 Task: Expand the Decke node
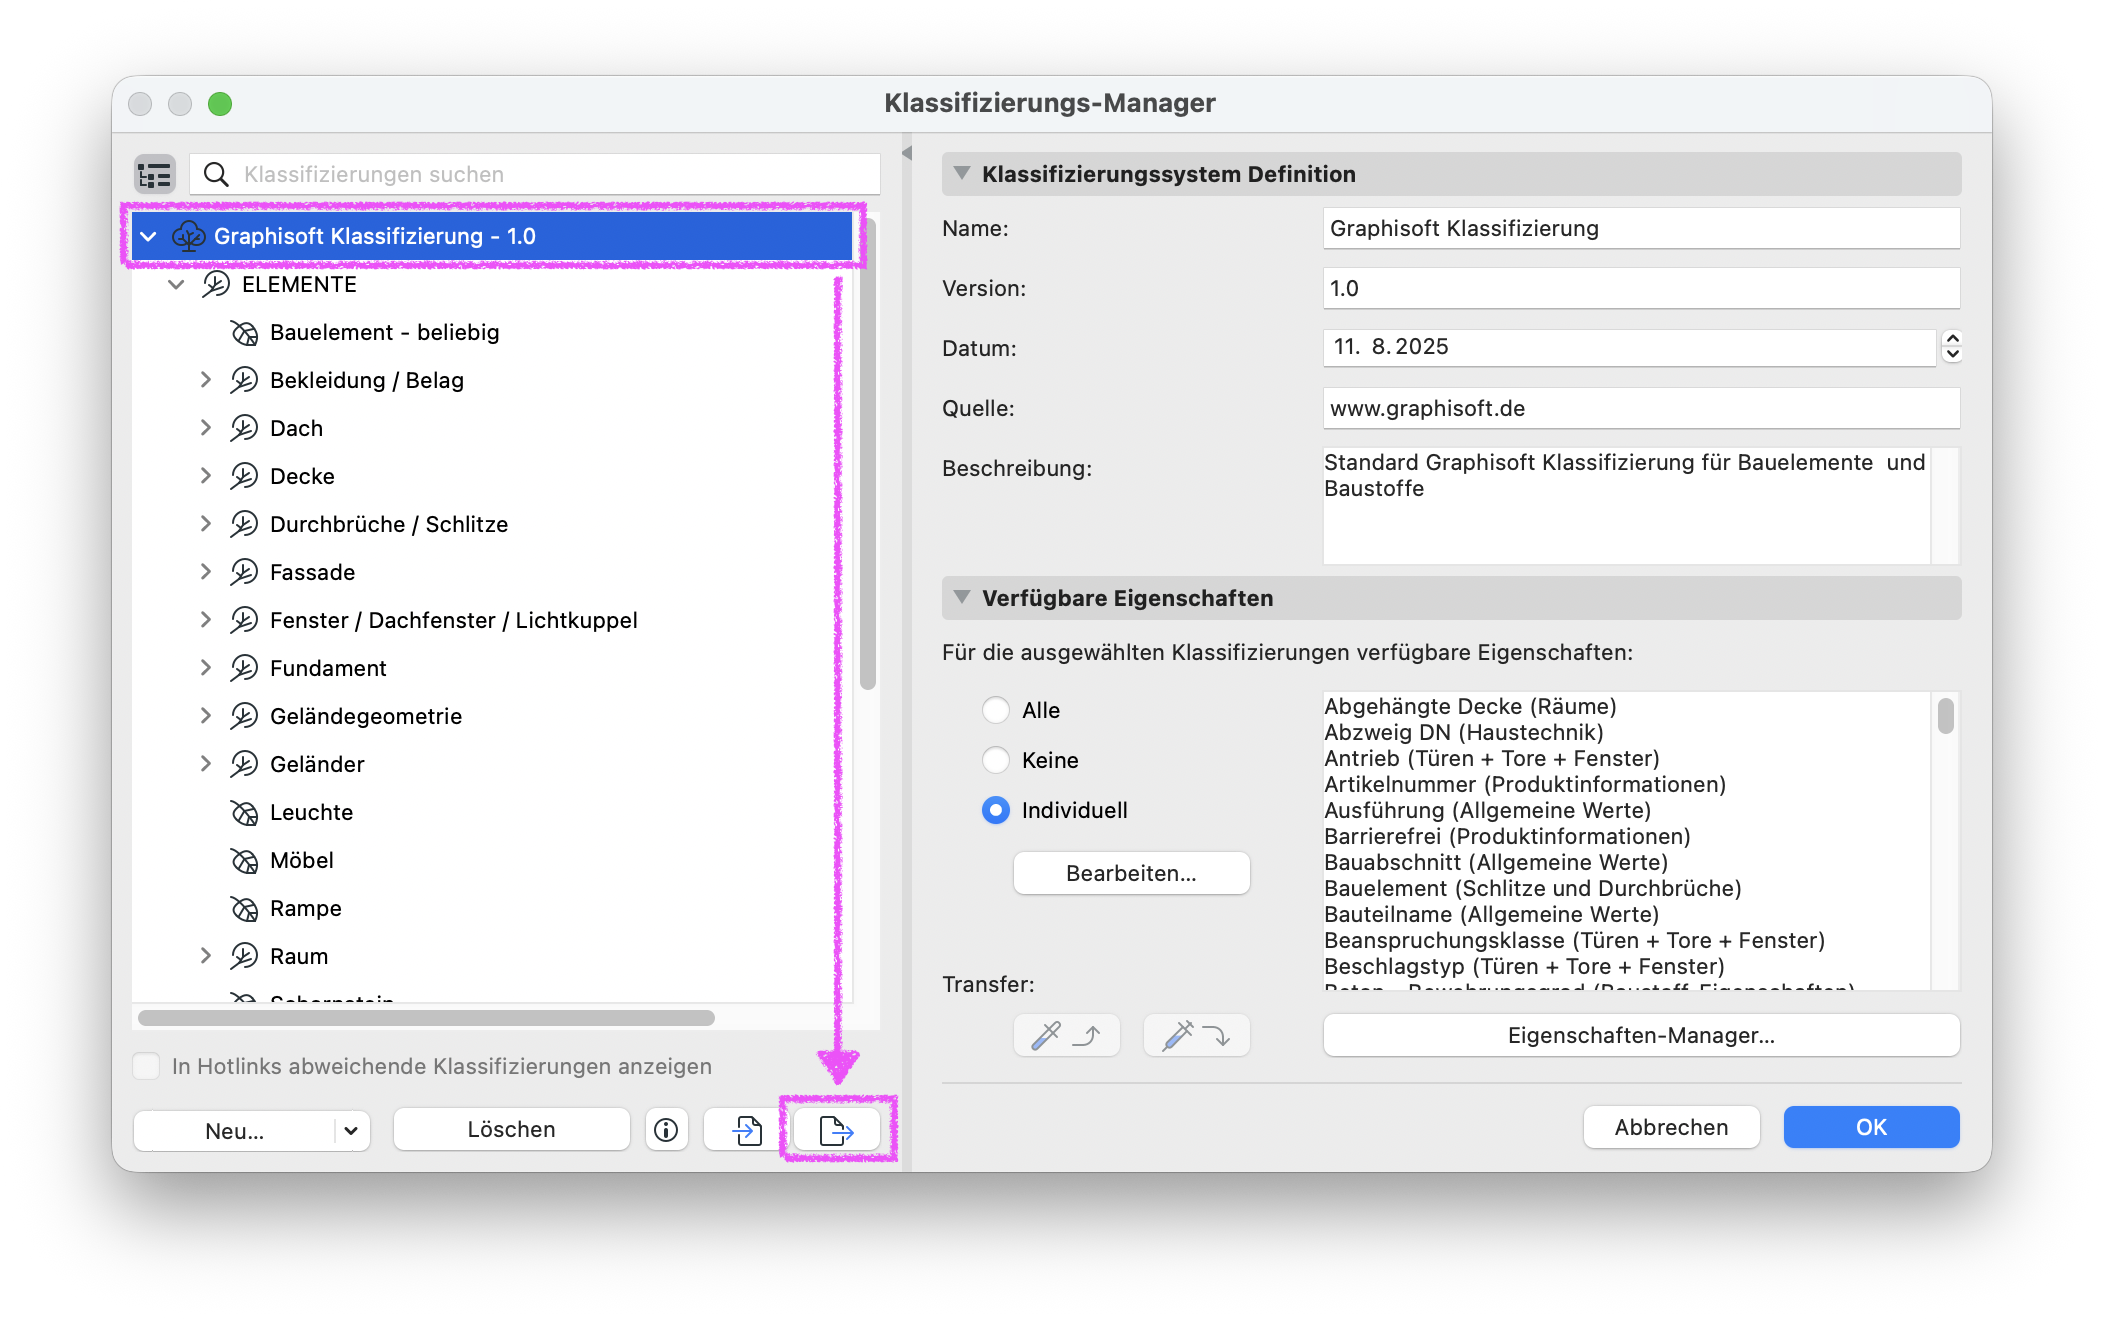point(205,476)
